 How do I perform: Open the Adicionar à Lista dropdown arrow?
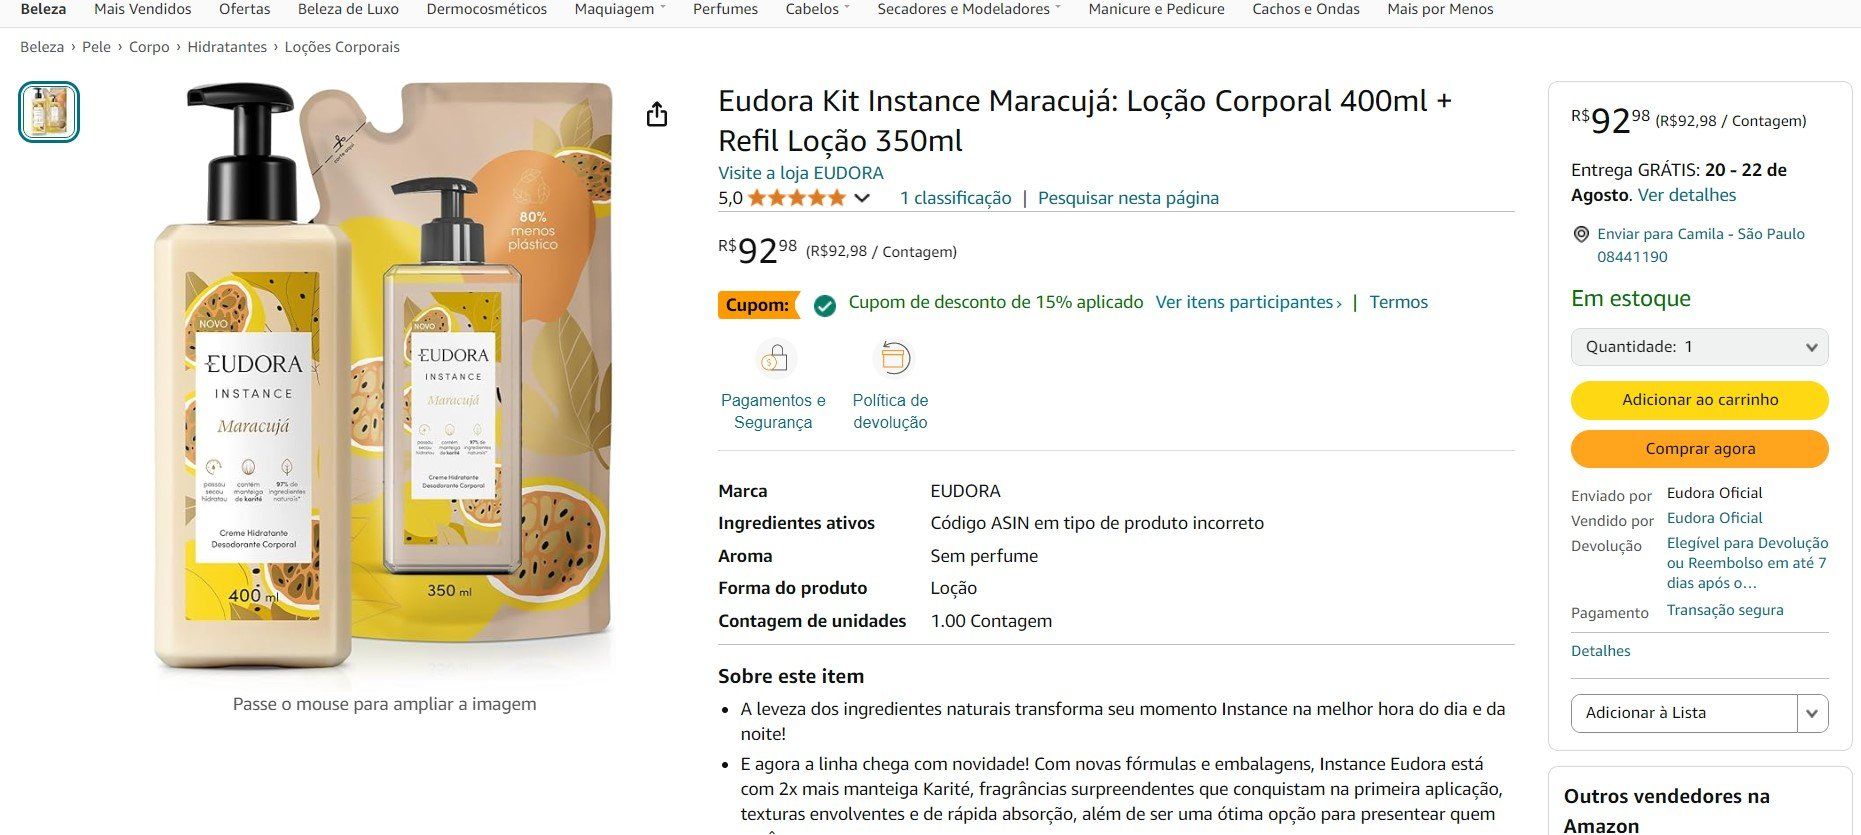pyautogui.click(x=1812, y=713)
